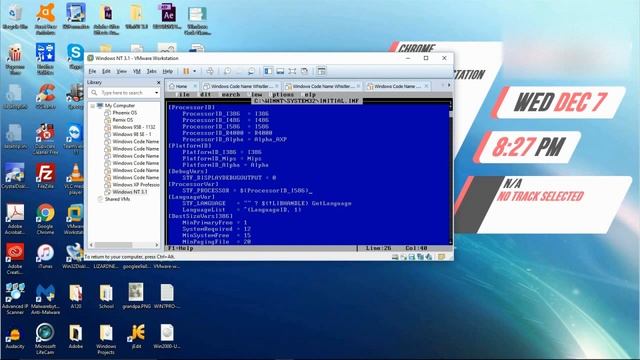
Task: Click the hard disk device status icon
Action: [395, 257]
